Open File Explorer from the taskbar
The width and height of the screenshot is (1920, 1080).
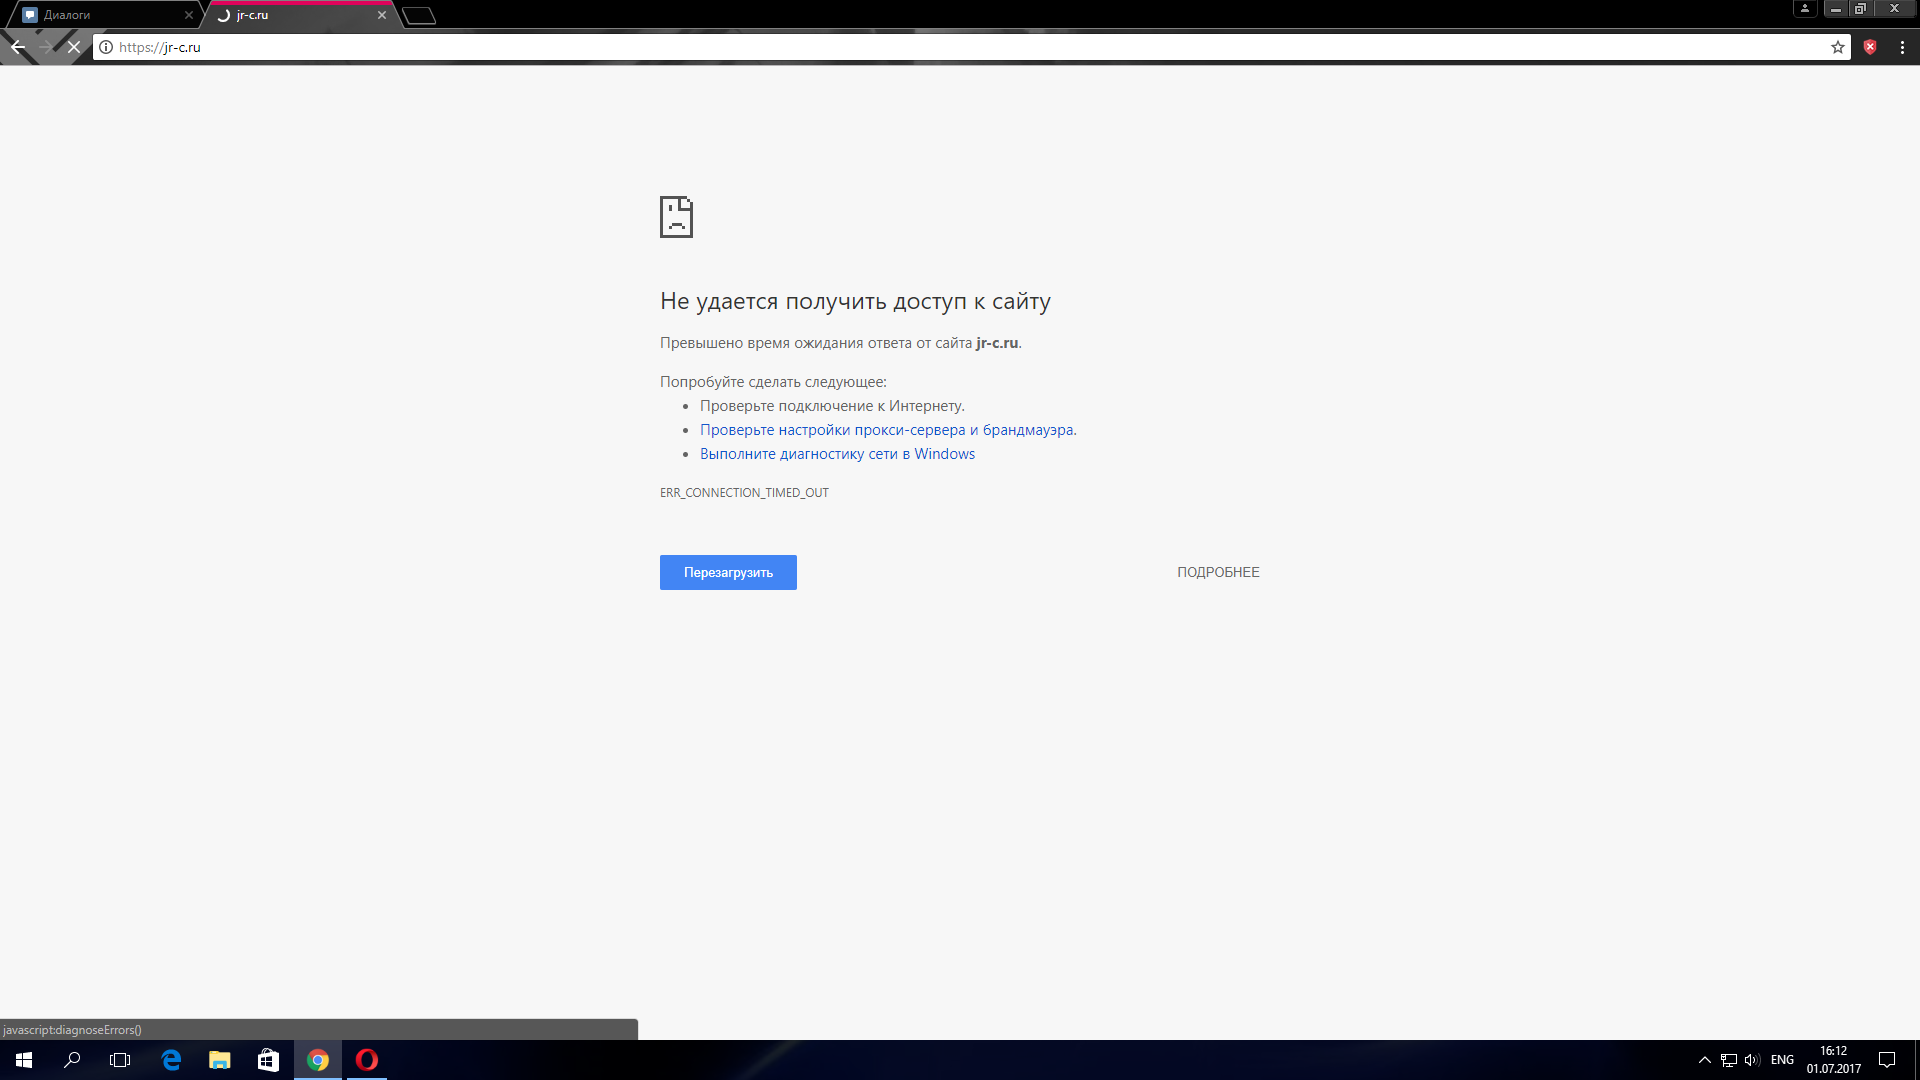click(219, 1060)
